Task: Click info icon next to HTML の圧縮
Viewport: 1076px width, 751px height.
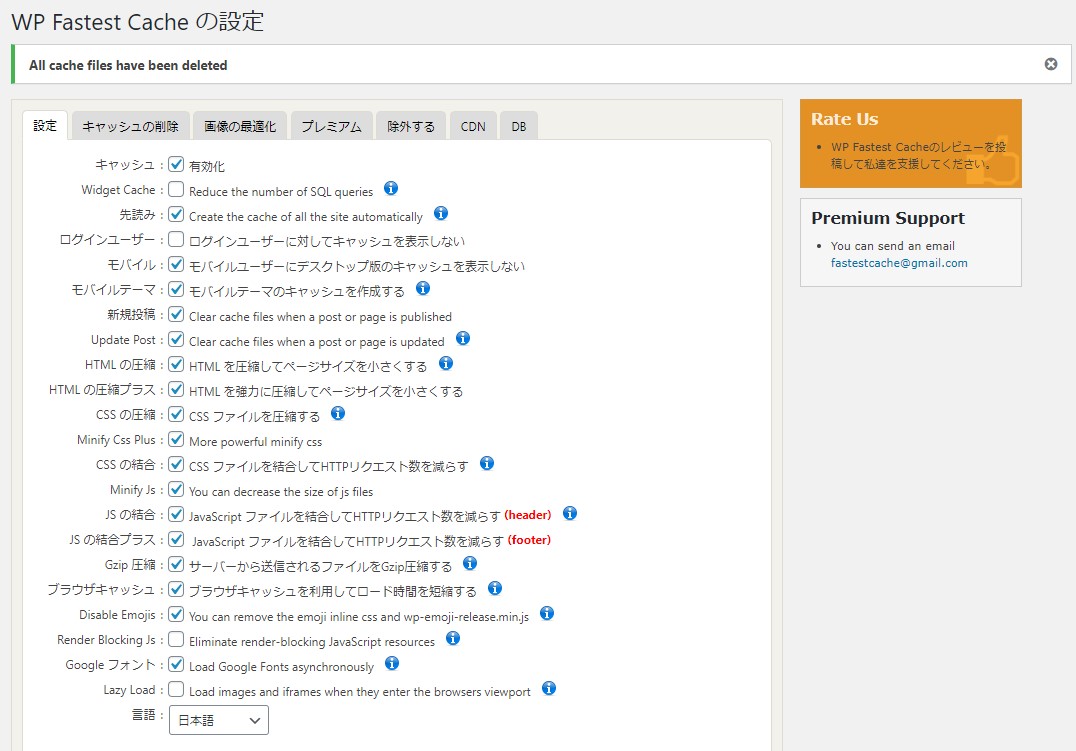Action: 446,363
